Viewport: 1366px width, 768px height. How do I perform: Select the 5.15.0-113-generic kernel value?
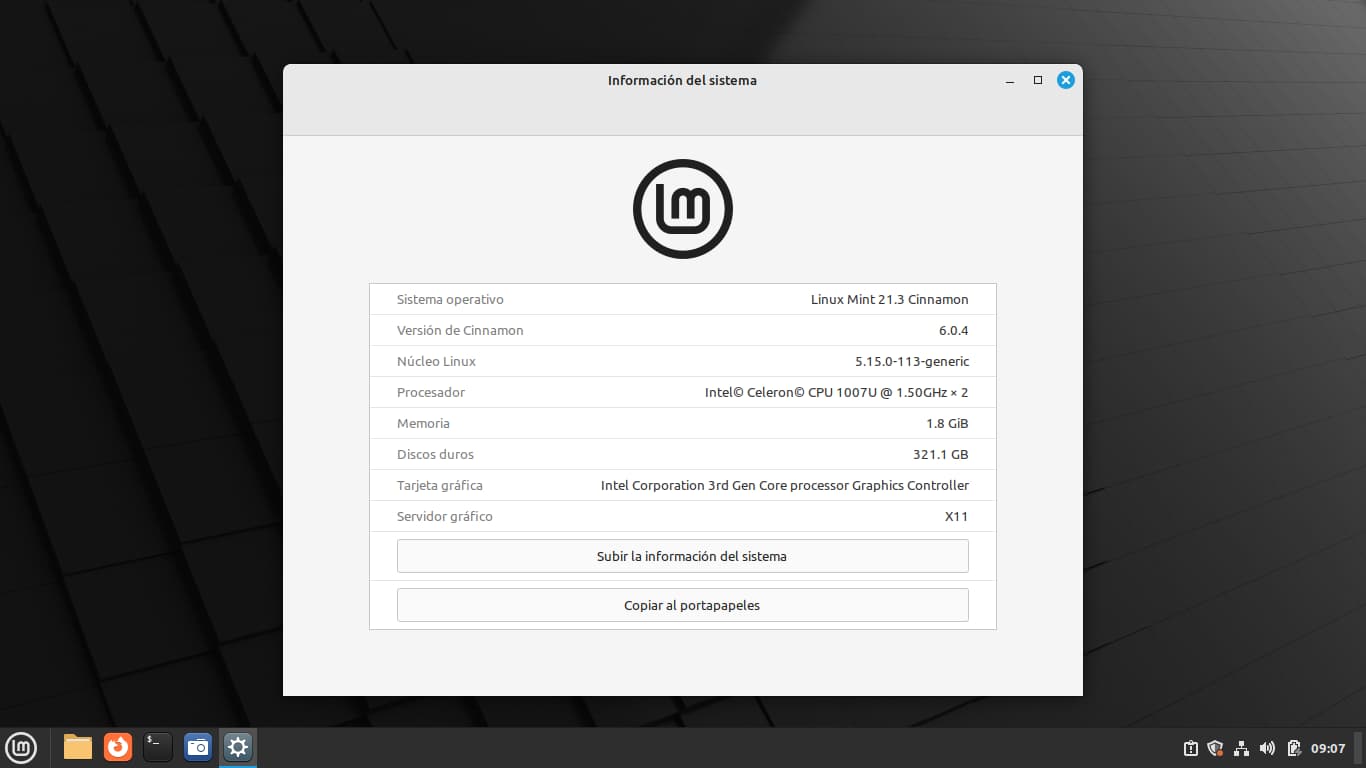[x=912, y=361]
